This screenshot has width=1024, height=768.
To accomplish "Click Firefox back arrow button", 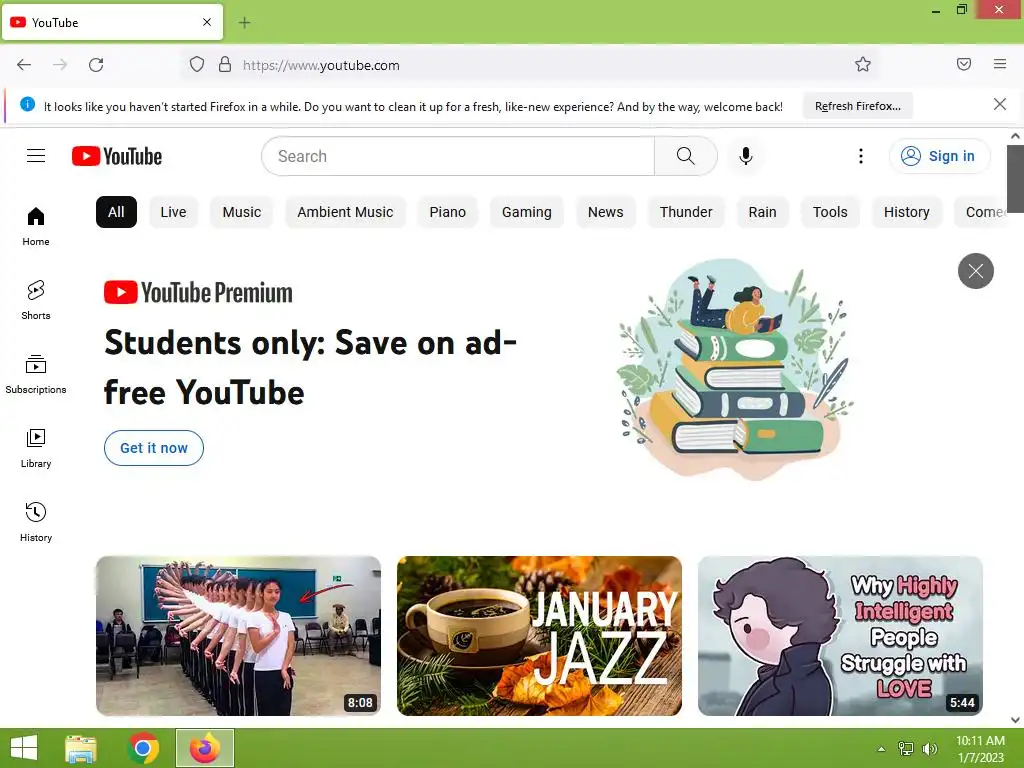I will tap(24, 65).
